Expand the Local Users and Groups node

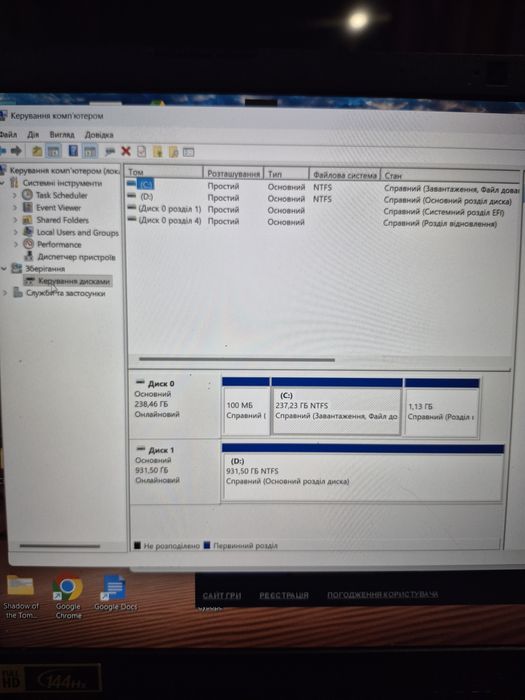[15, 232]
